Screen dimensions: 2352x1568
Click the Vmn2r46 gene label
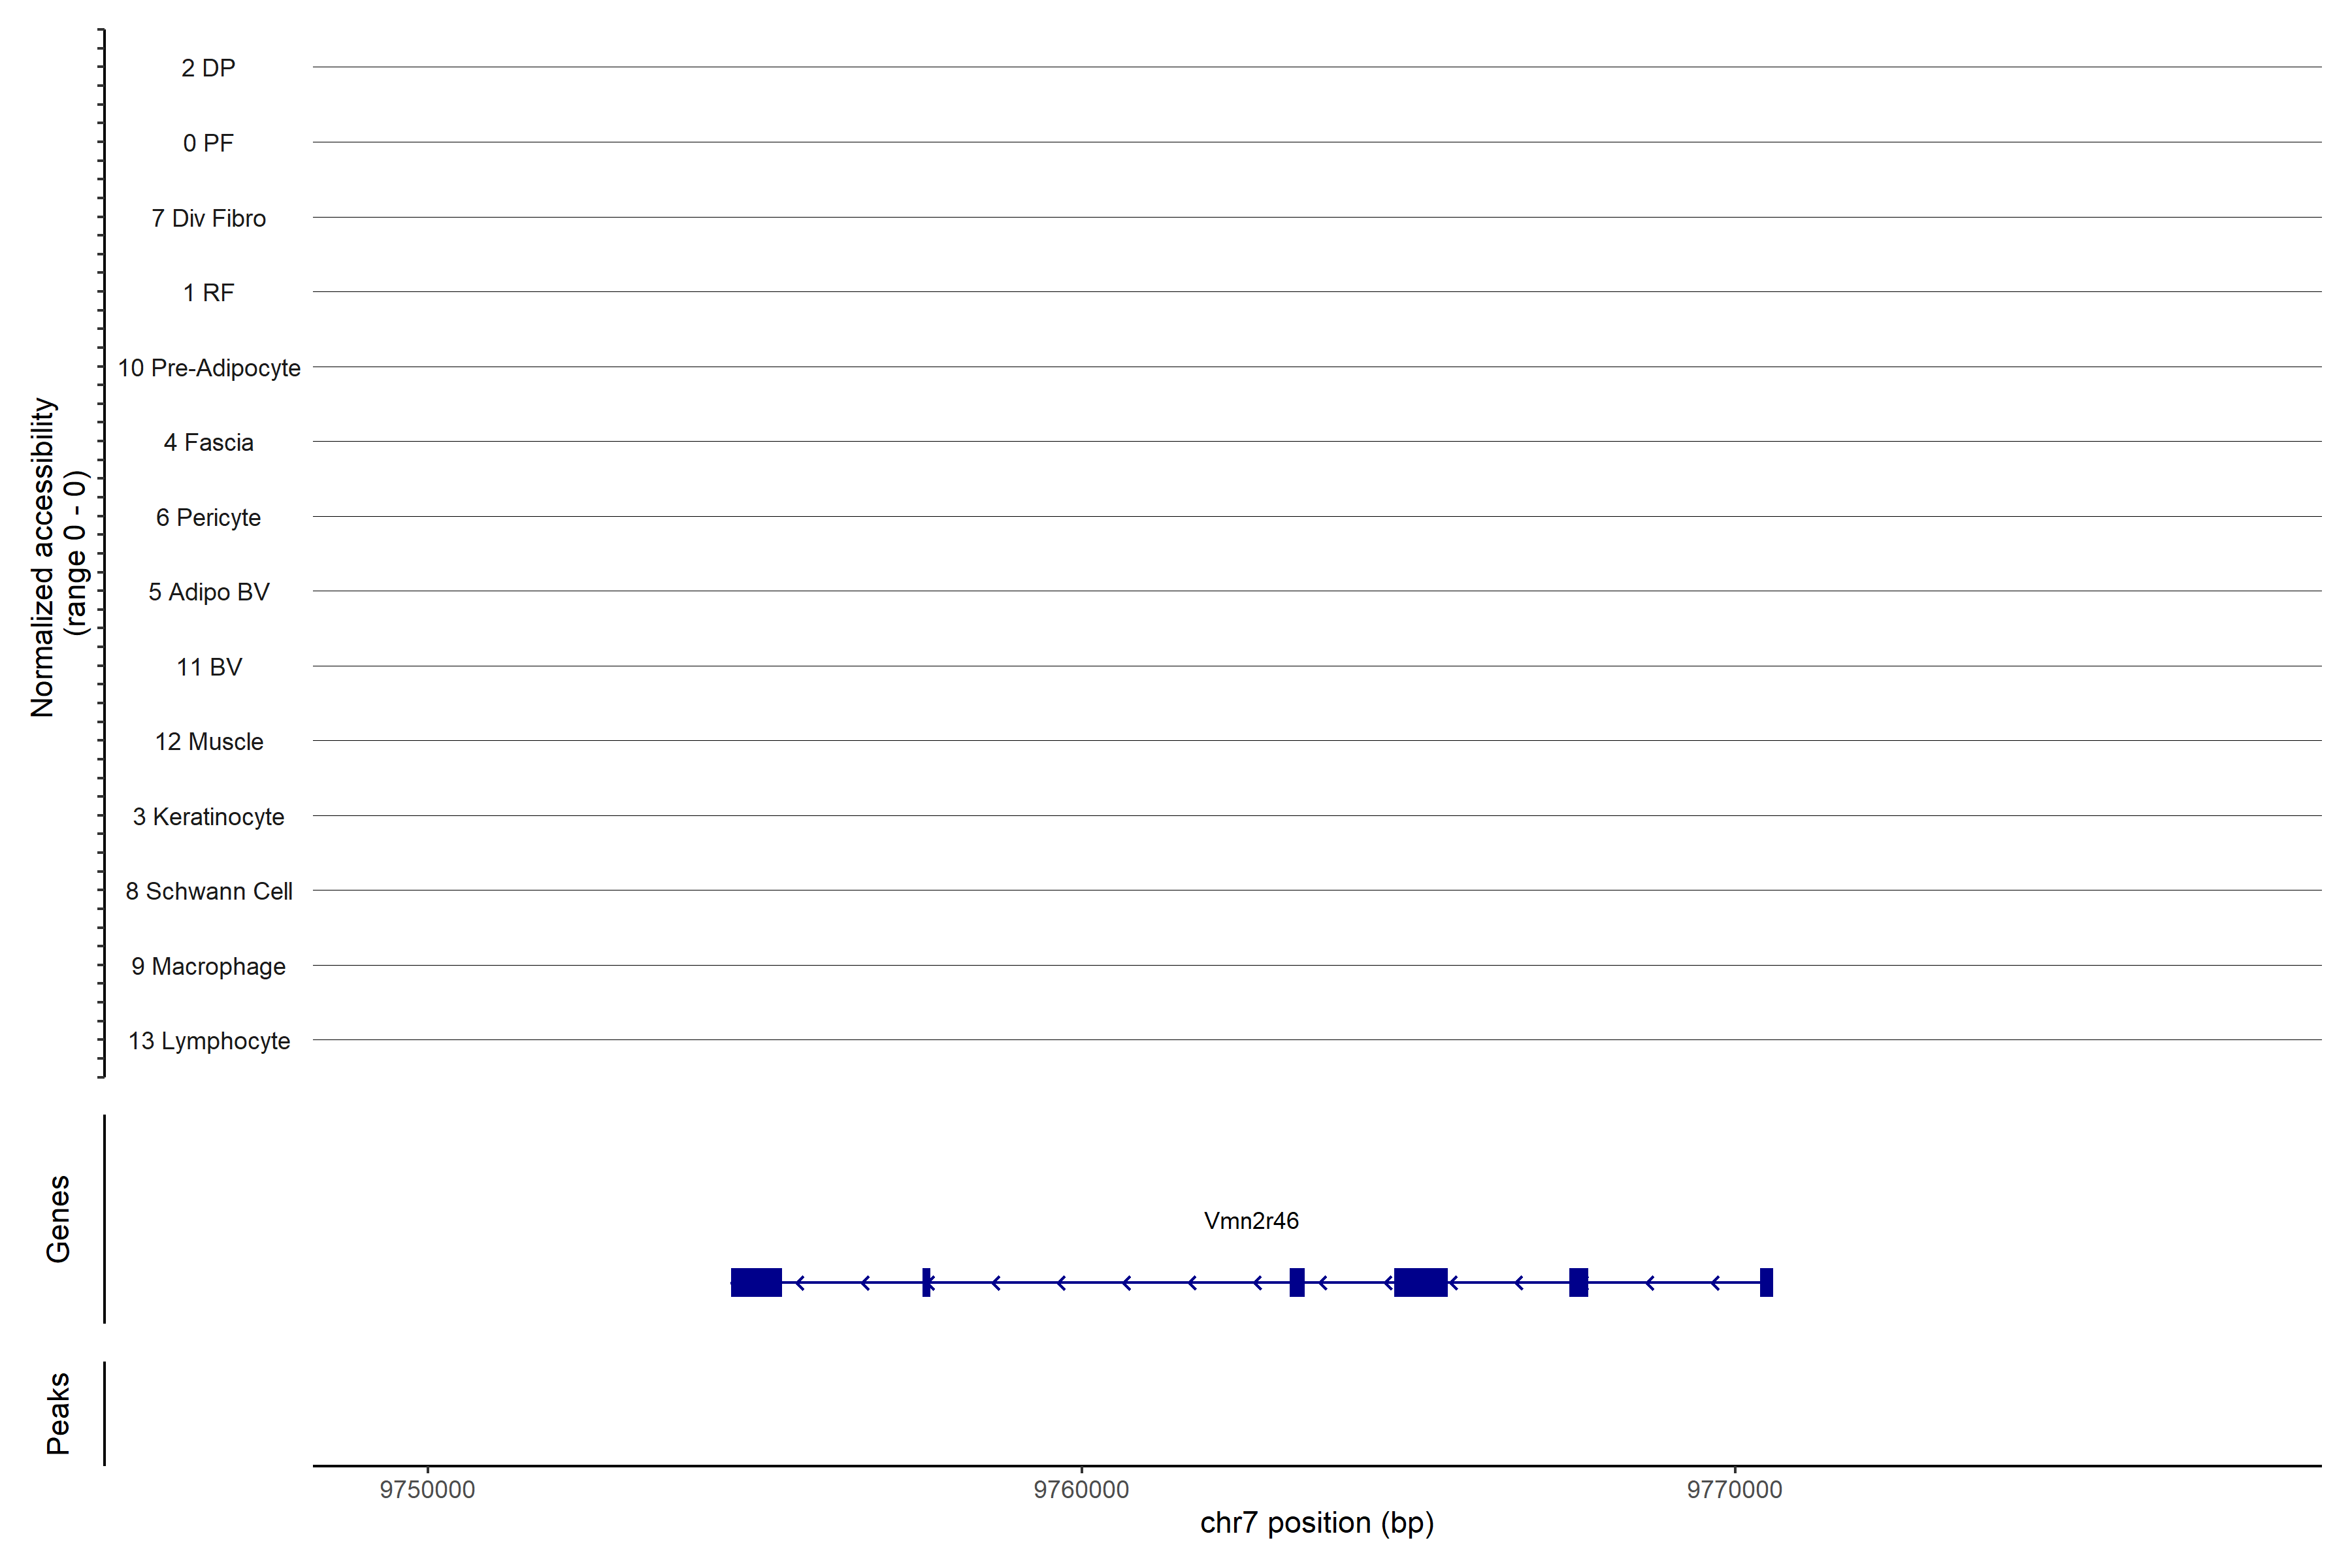1251,1220
